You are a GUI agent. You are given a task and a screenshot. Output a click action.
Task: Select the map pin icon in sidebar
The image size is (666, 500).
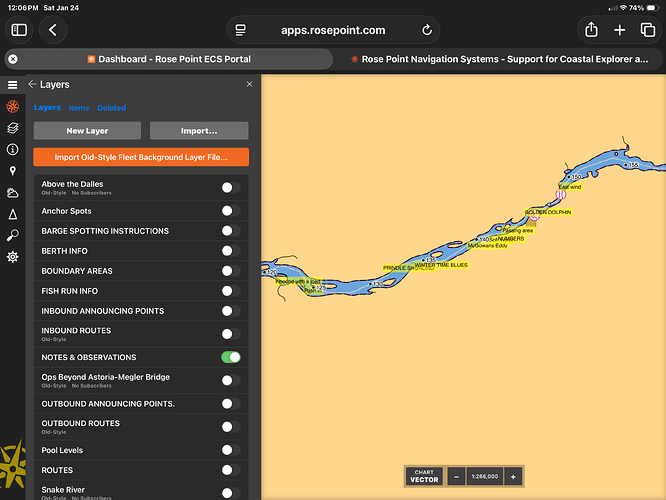coord(12,171)
